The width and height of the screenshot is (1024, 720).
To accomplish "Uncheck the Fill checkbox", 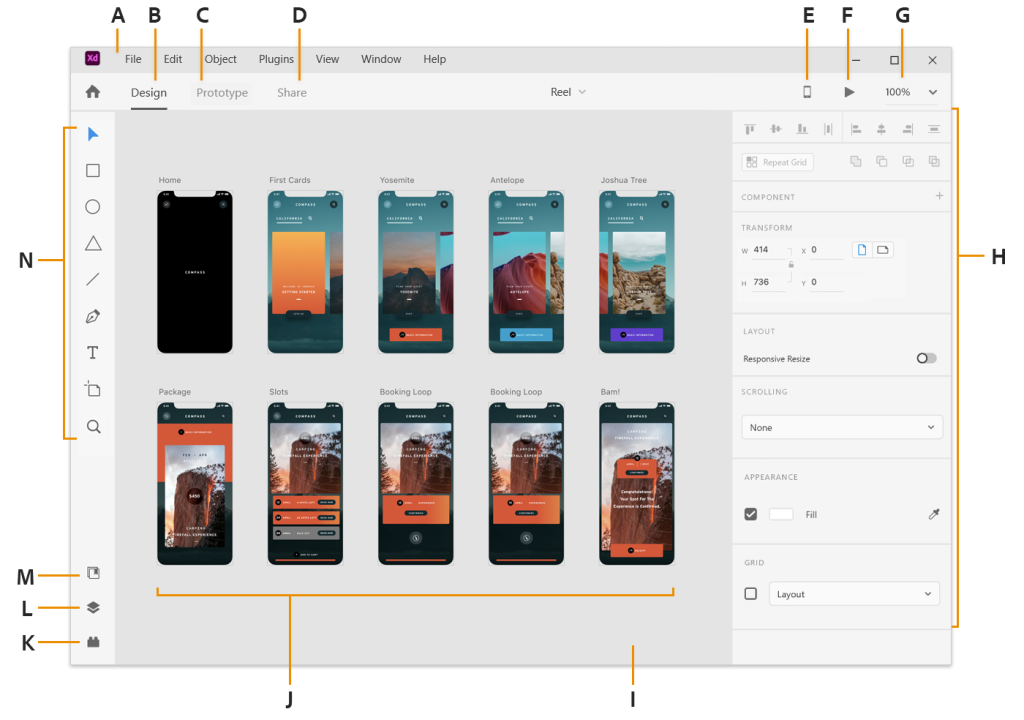I will [751, 514].
